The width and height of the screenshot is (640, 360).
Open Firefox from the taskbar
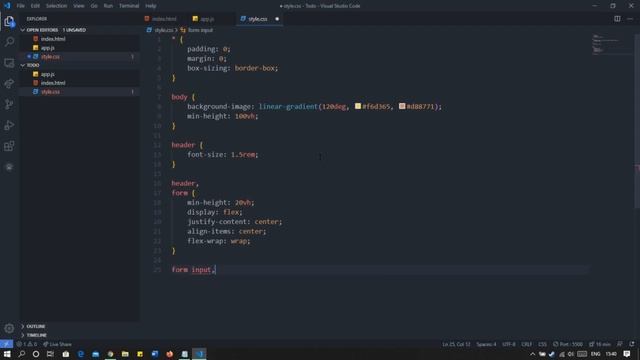(x=169, y=354)
